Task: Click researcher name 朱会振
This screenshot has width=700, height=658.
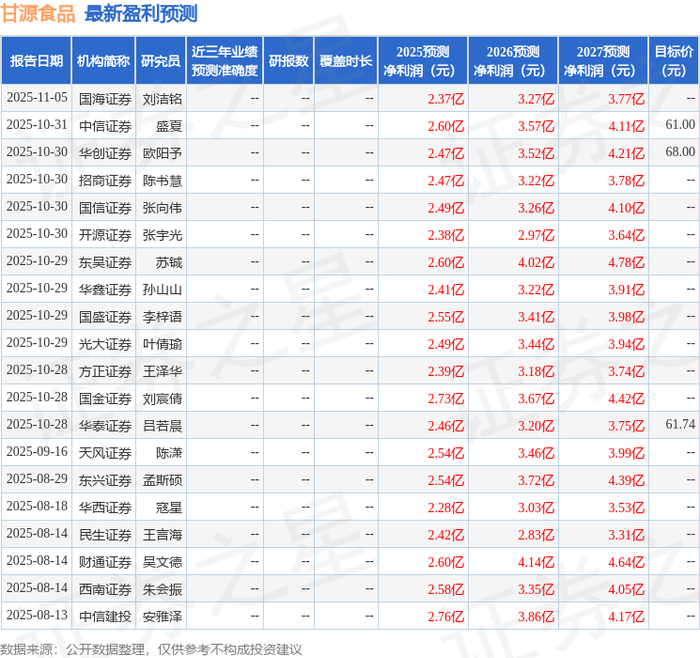Action: tap(162, 589)
